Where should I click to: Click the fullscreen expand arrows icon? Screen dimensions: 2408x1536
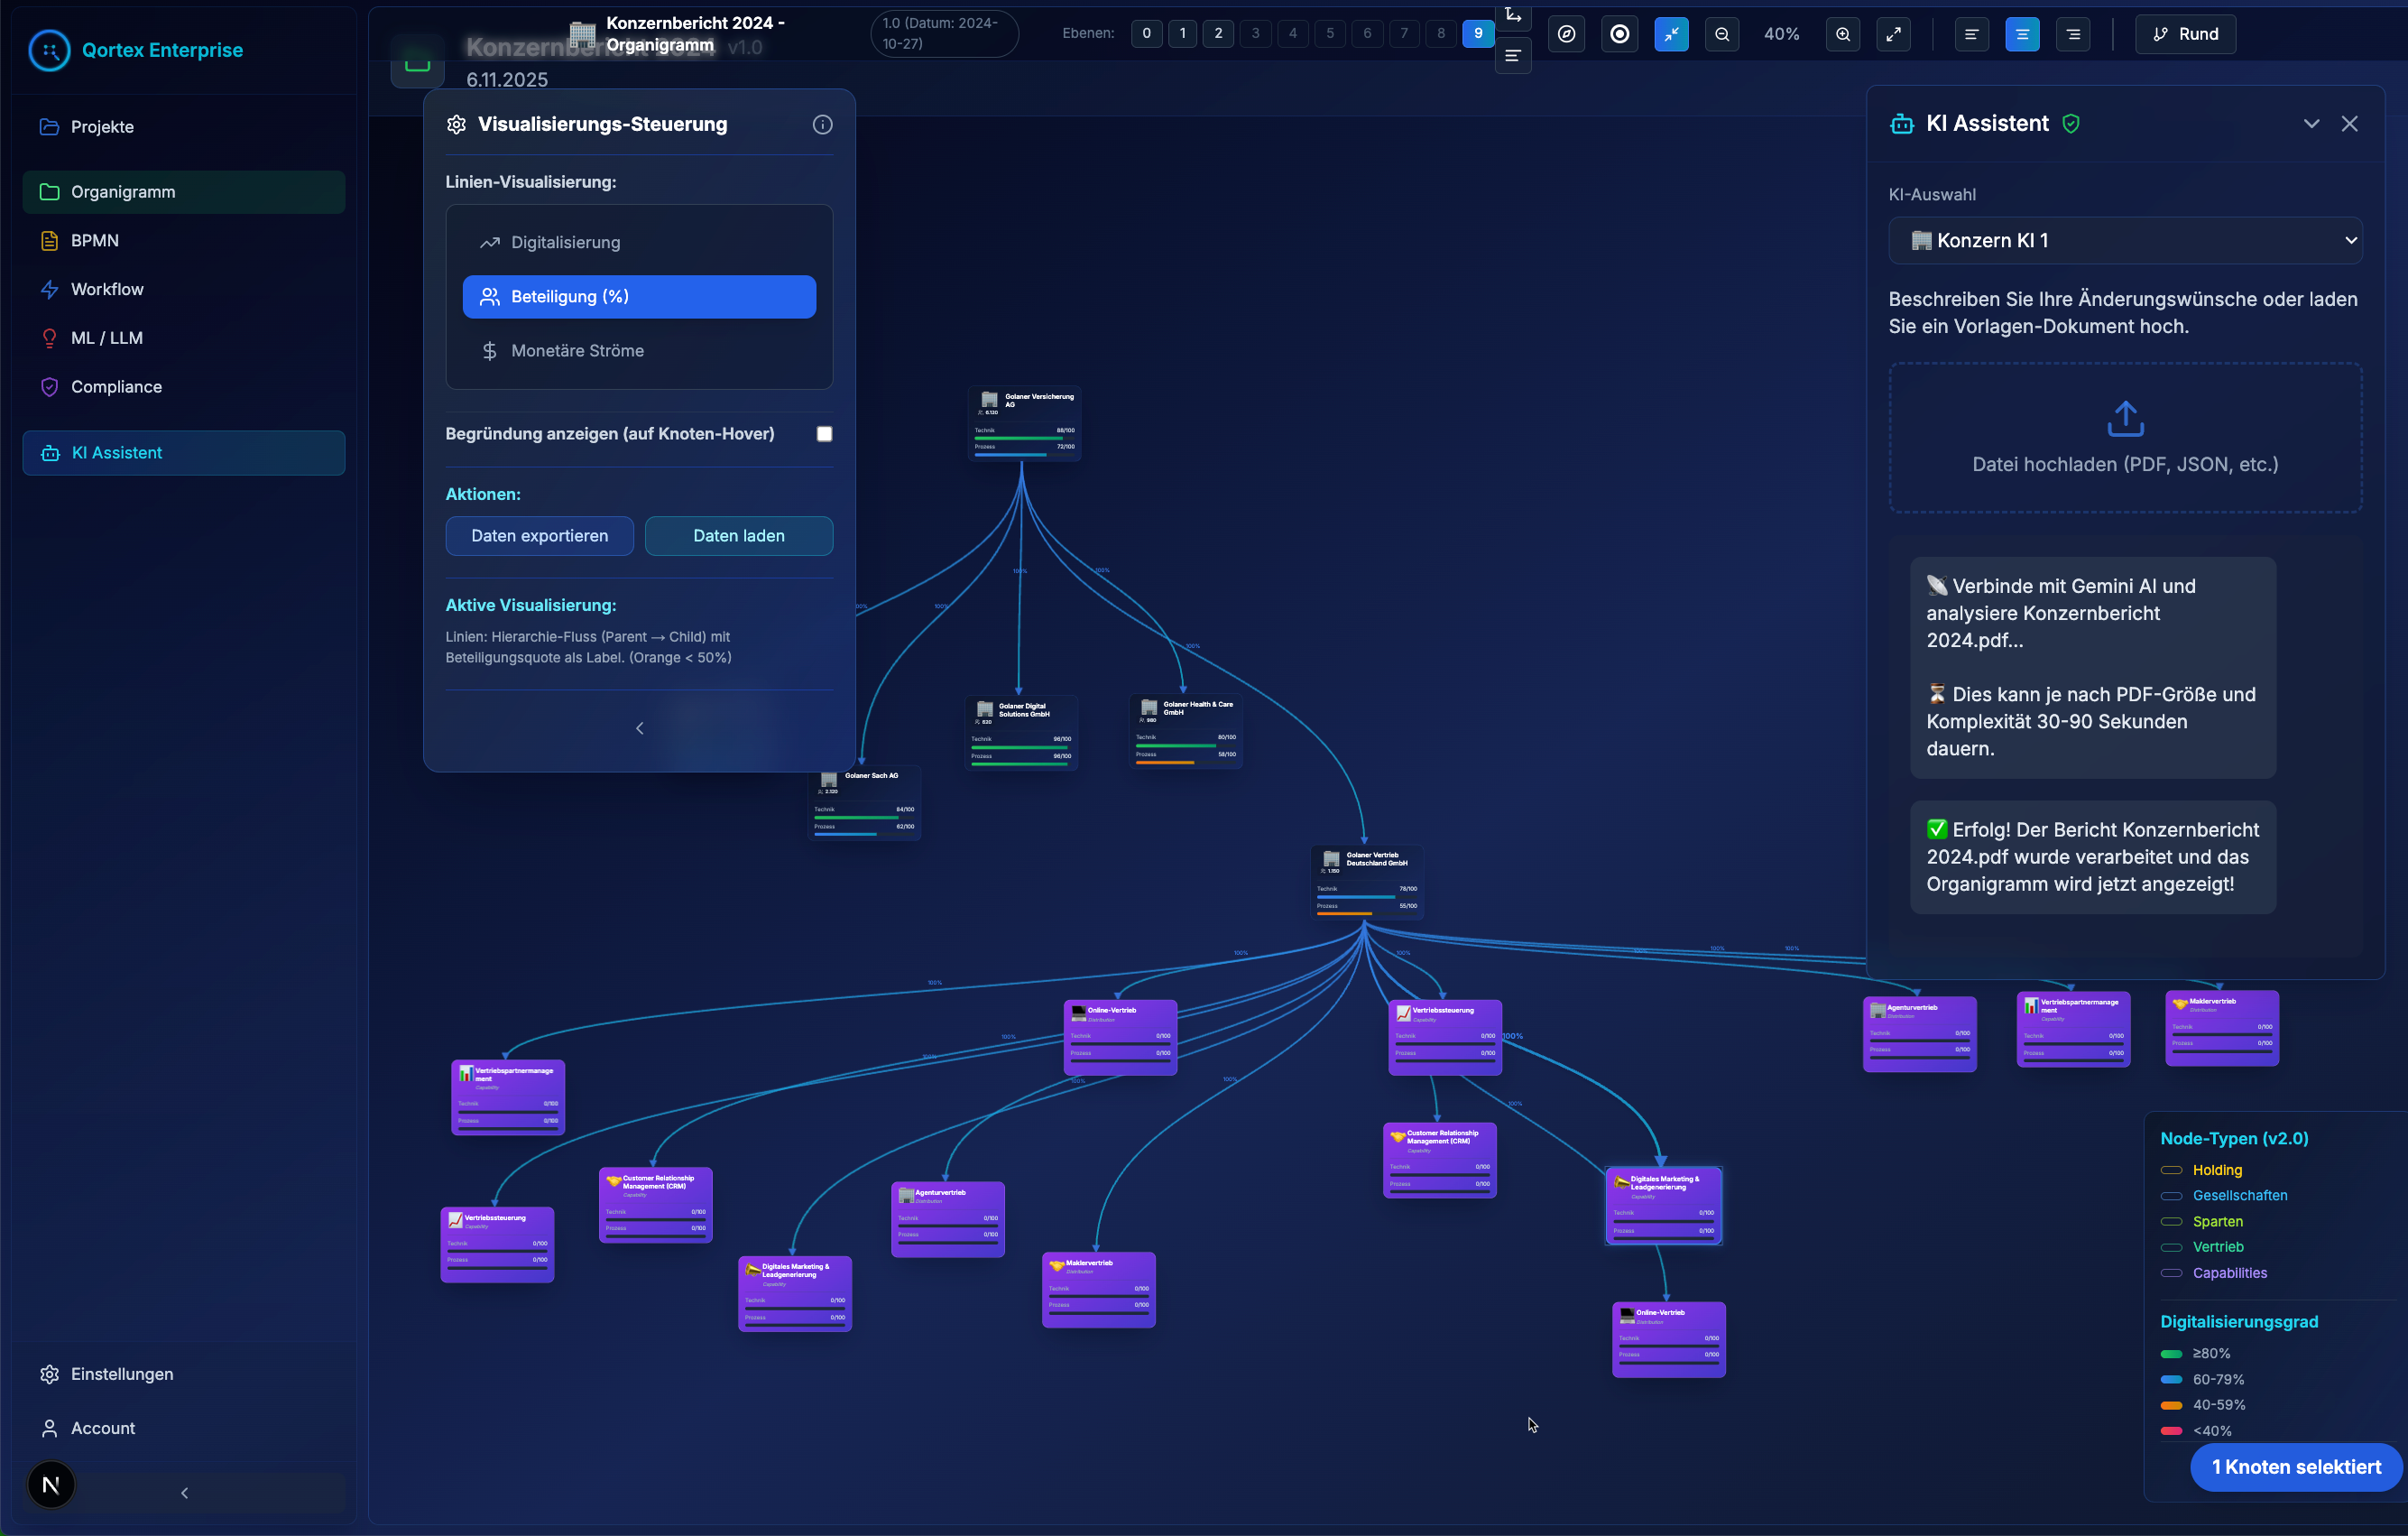pos(1894,34)
